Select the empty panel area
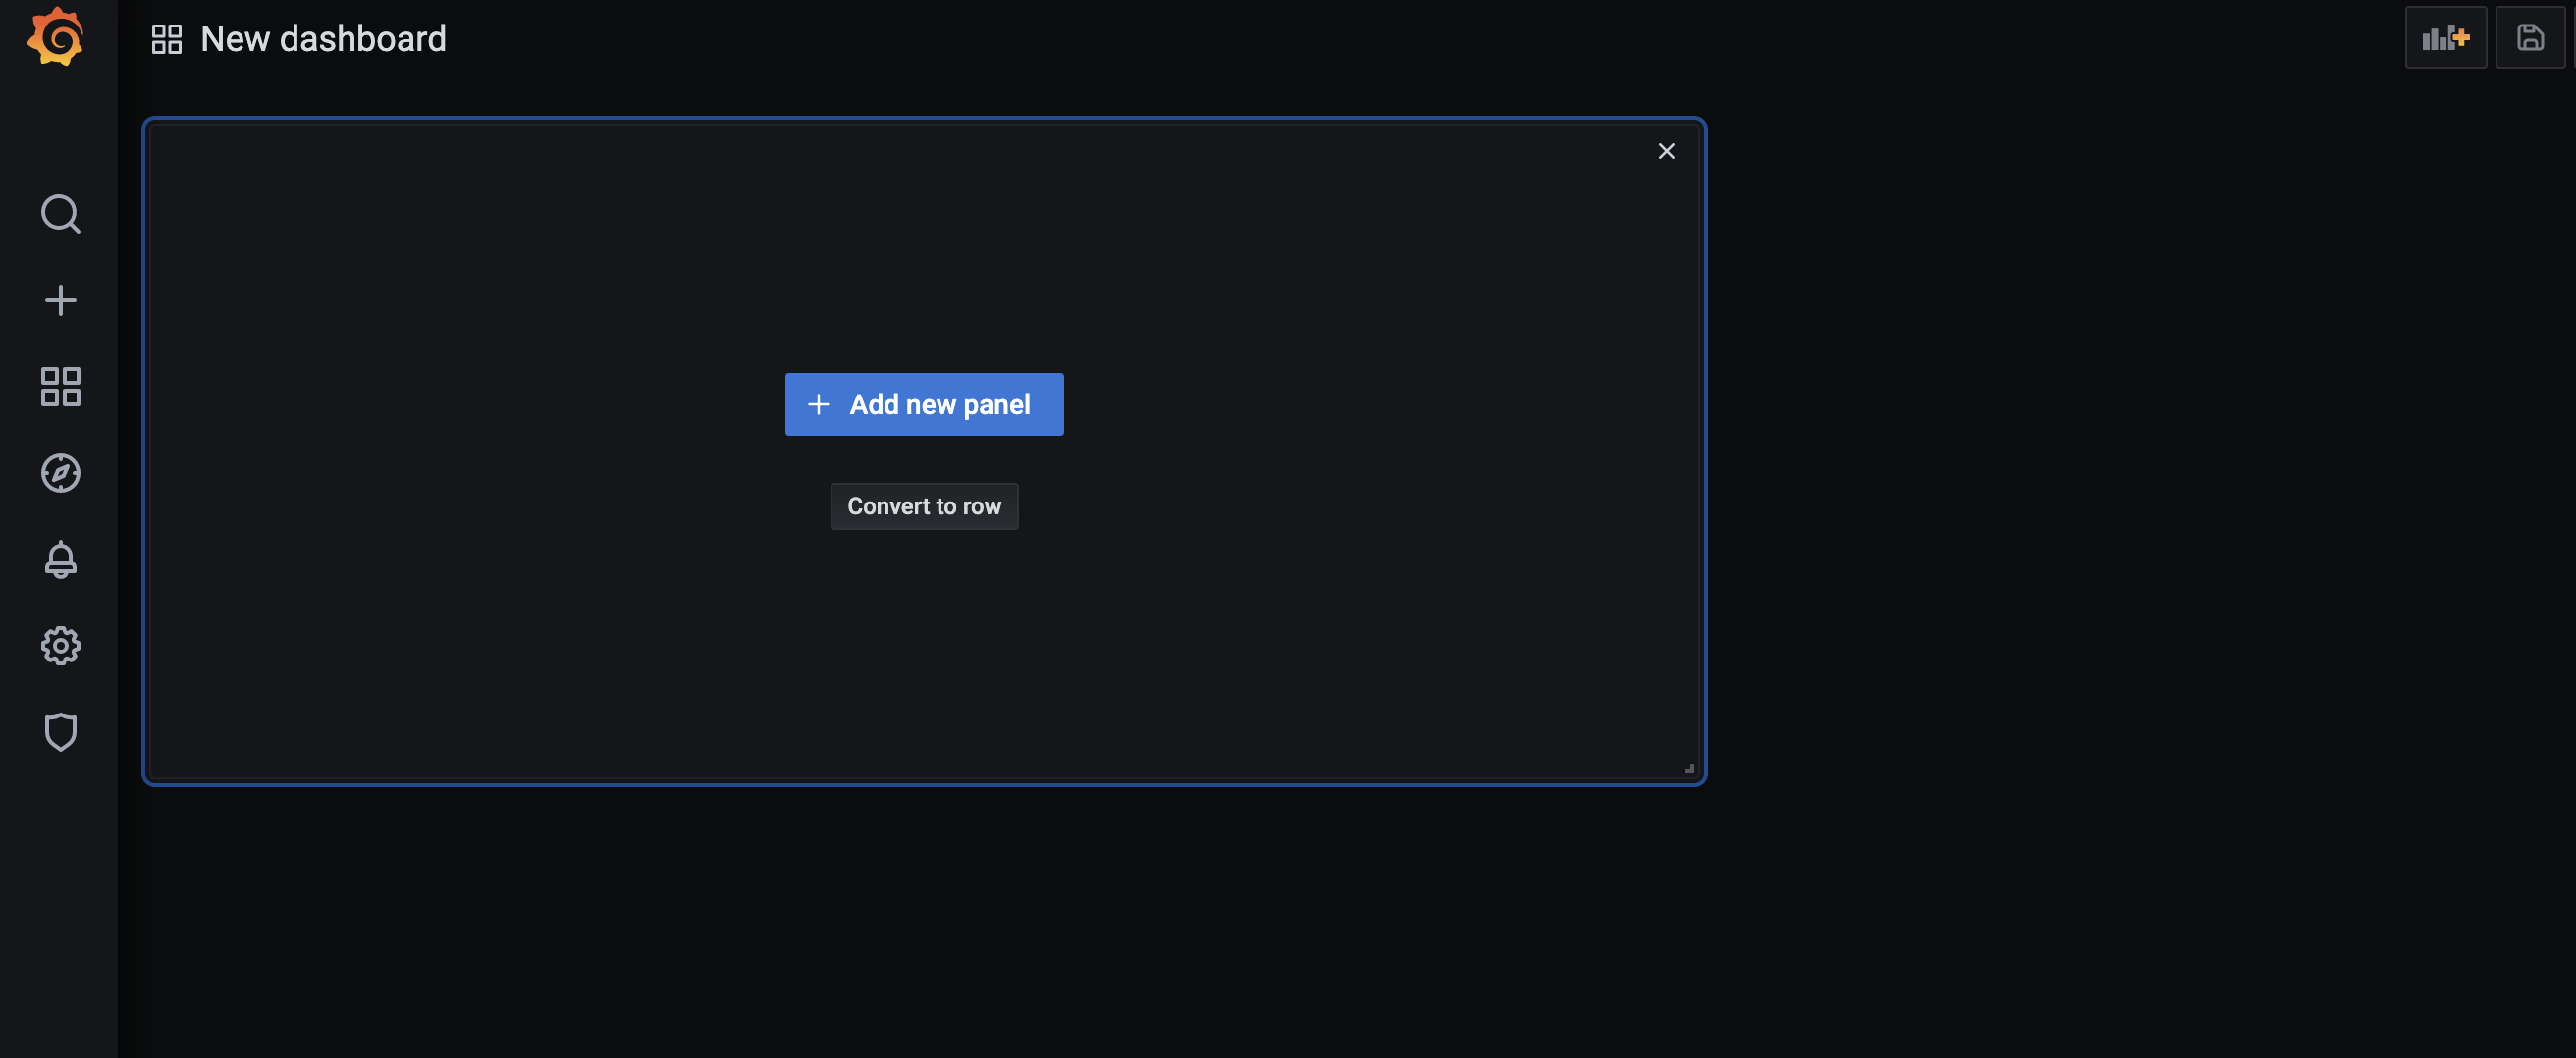Screen dimensions: 2576x1058 point(500,650)
